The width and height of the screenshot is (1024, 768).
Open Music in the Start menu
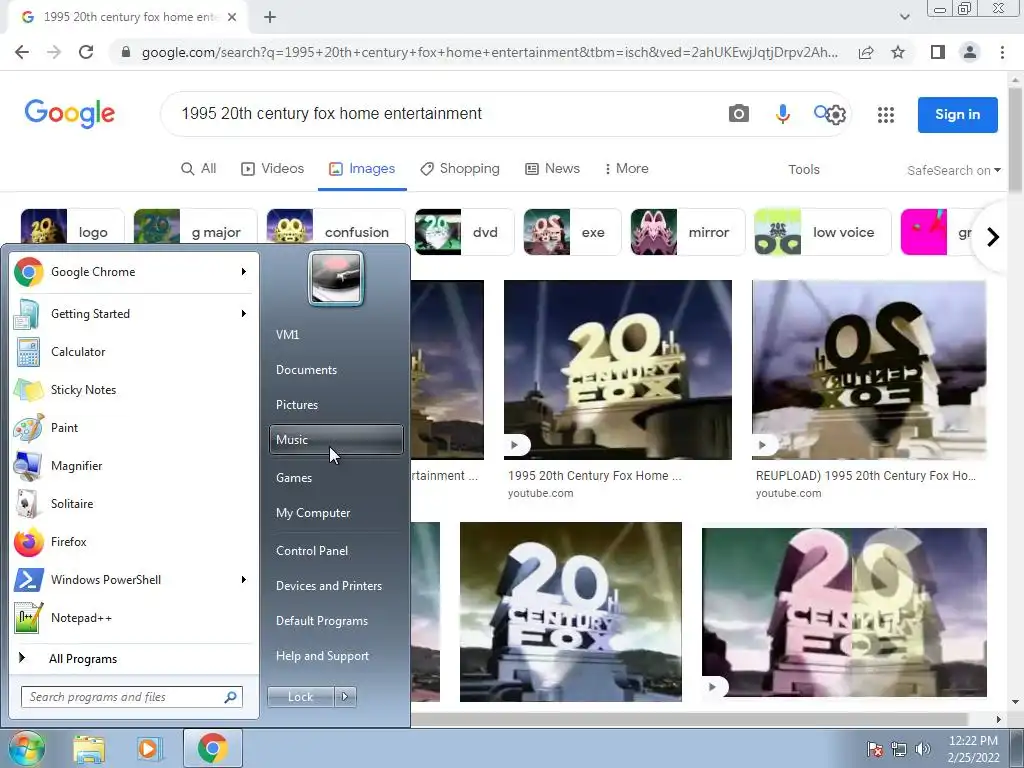coord(336,440)
